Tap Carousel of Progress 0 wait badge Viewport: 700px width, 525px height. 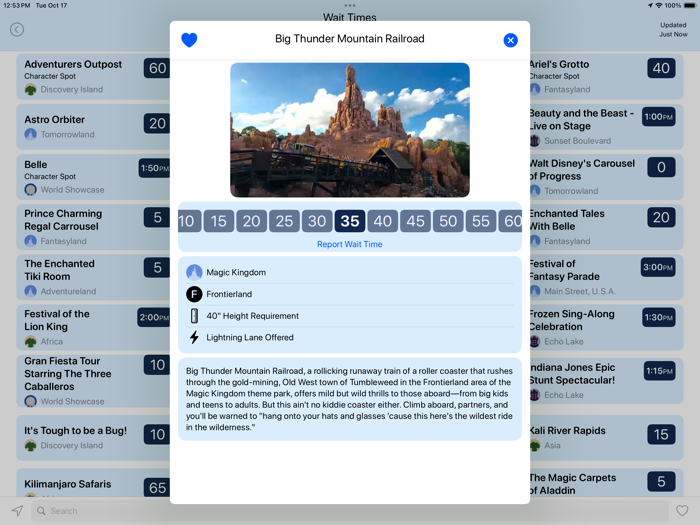[661, 167]
